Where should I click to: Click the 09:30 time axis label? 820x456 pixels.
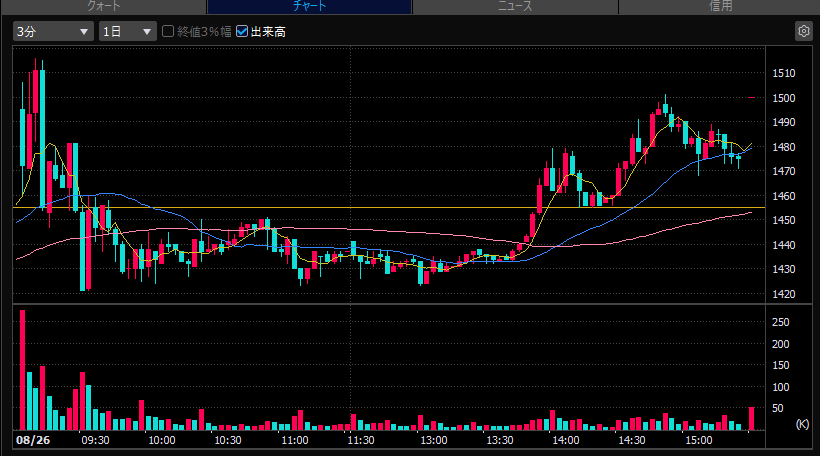(95, 440)
